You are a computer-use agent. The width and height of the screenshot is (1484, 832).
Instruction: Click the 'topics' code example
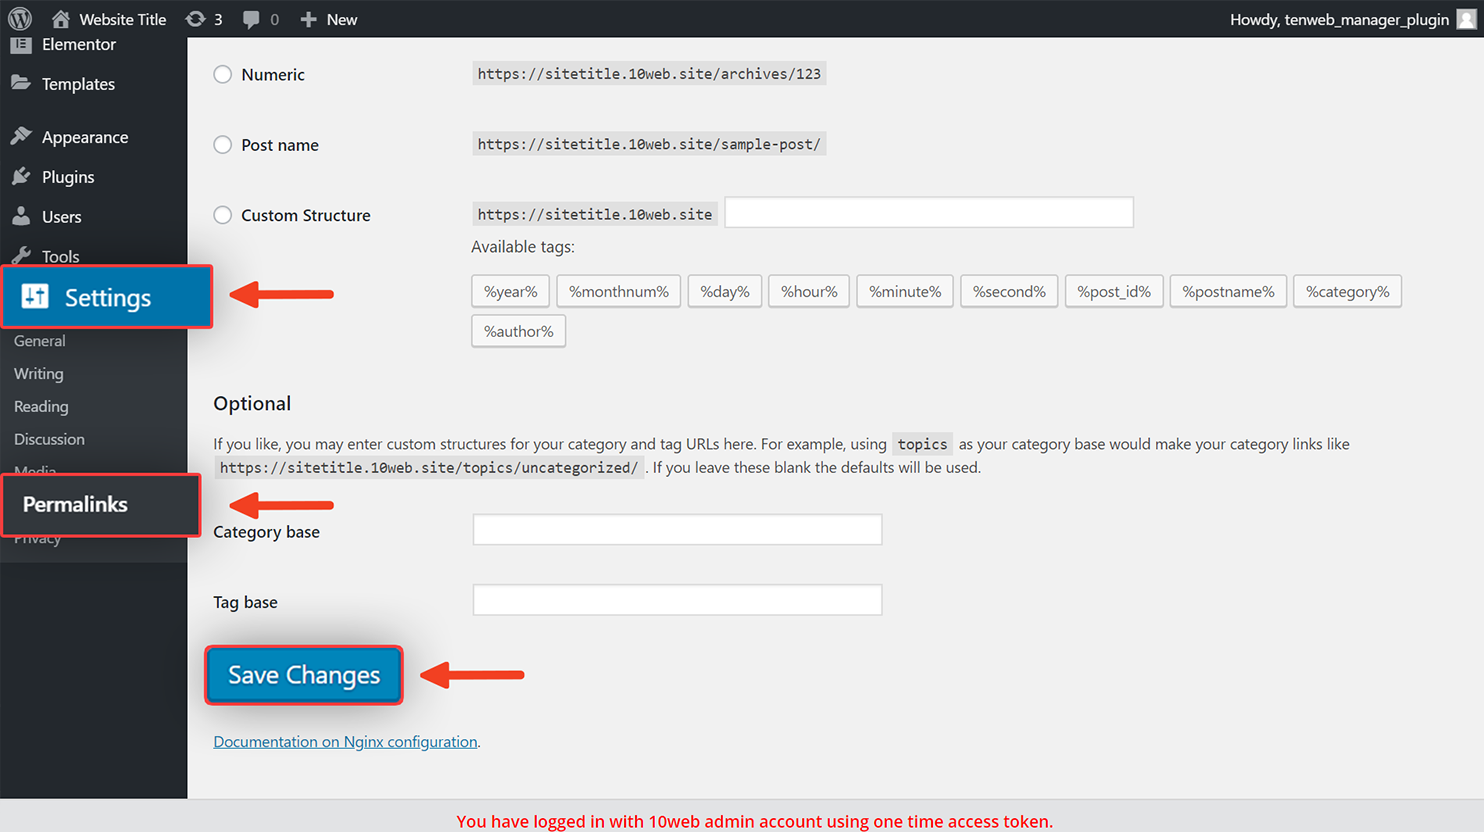pos(922,444)
